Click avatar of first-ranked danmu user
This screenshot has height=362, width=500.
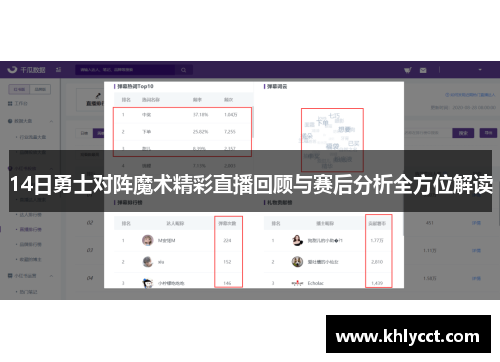coord(147,240)
